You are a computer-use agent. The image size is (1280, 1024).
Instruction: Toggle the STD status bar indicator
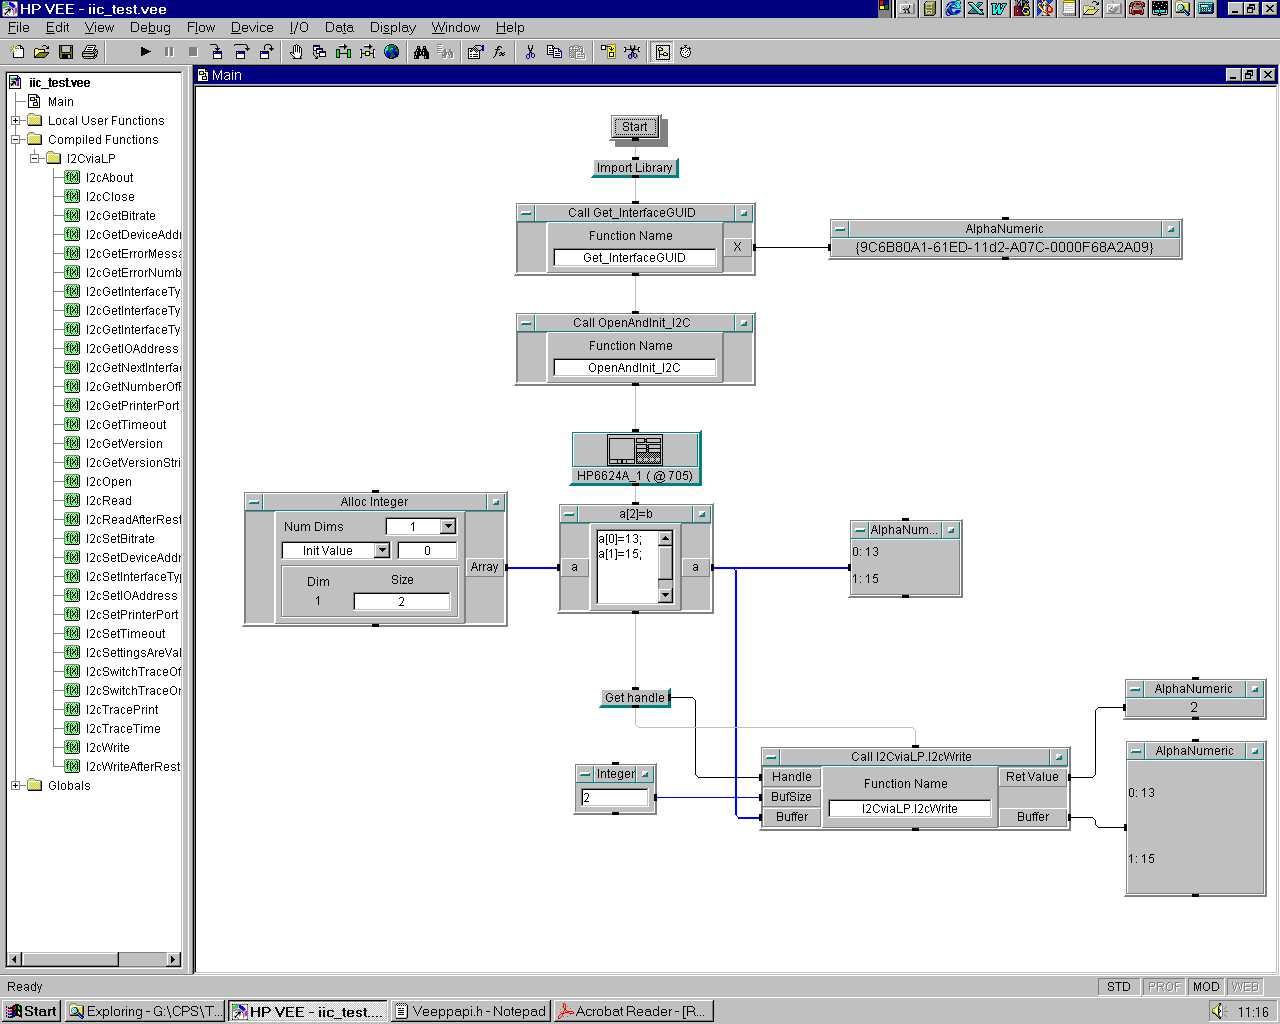[1118, 987]
